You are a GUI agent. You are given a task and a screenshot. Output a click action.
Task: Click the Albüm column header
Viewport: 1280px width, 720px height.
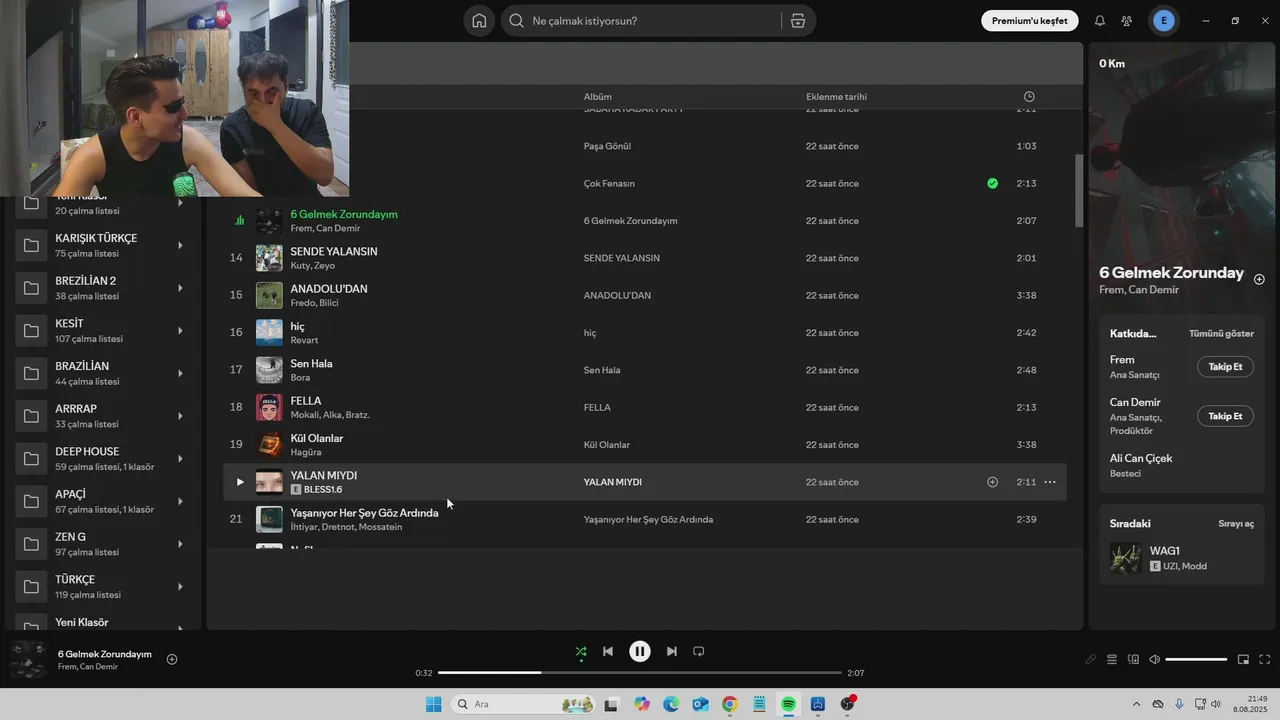click(x=598, y=97)
